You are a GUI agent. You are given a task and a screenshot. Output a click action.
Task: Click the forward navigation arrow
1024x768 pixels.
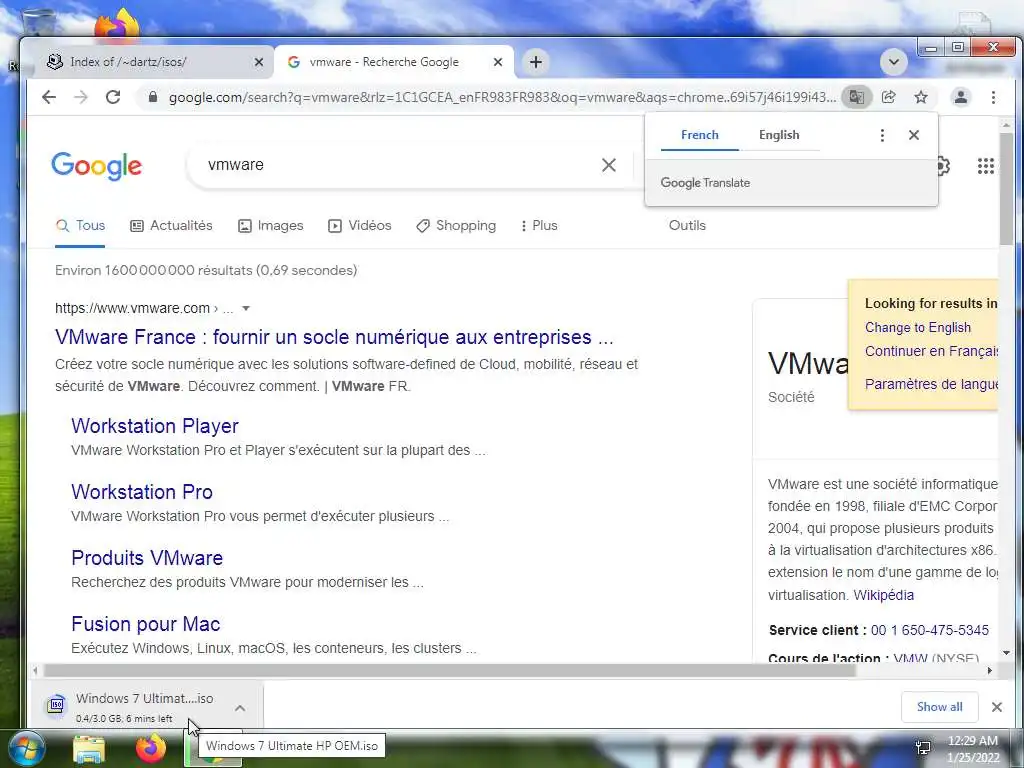pos(81,97)
